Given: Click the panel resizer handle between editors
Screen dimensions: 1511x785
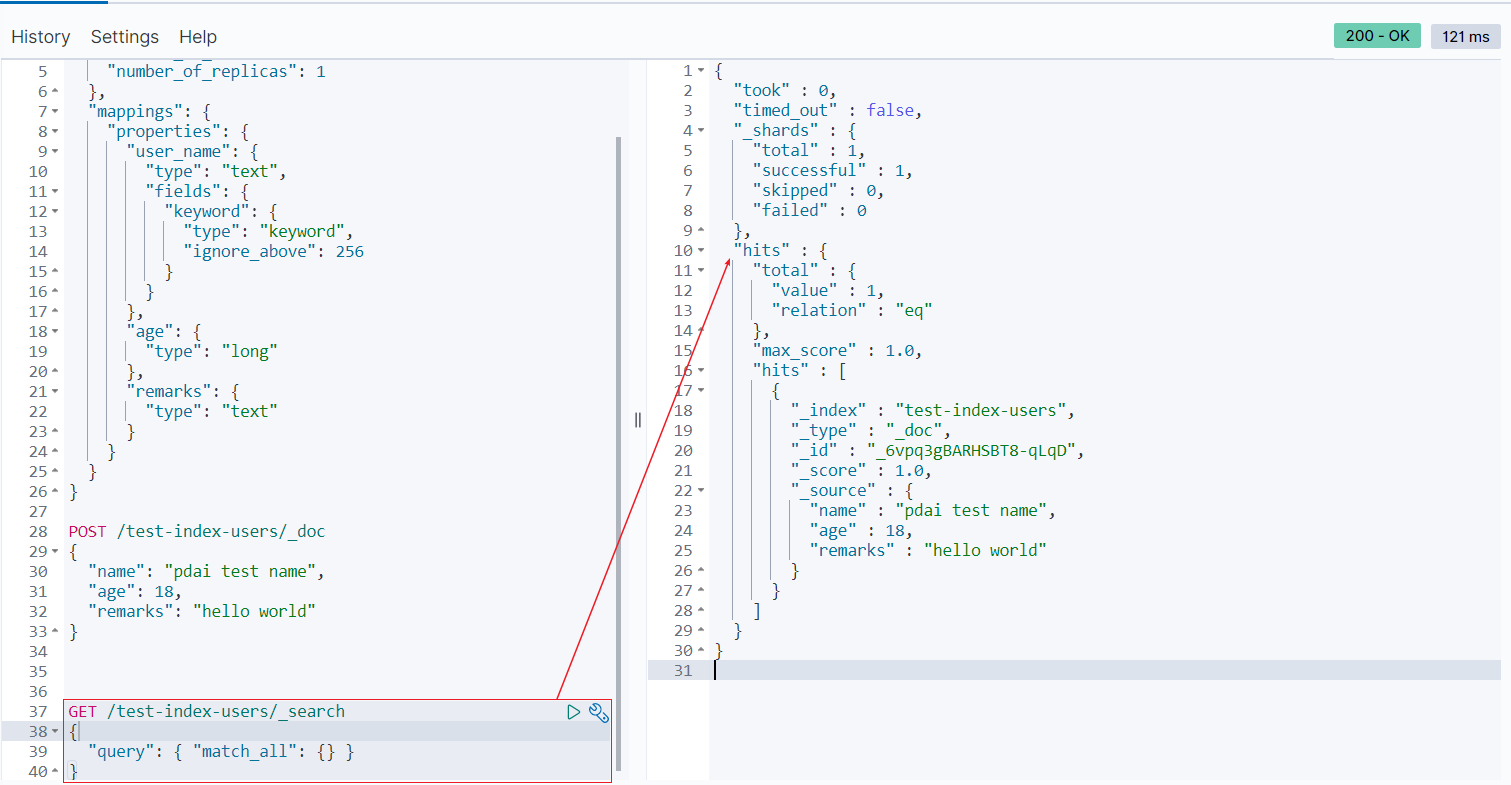Looking at the screenshot, I should pyautogui.click(x=638, y=420).
